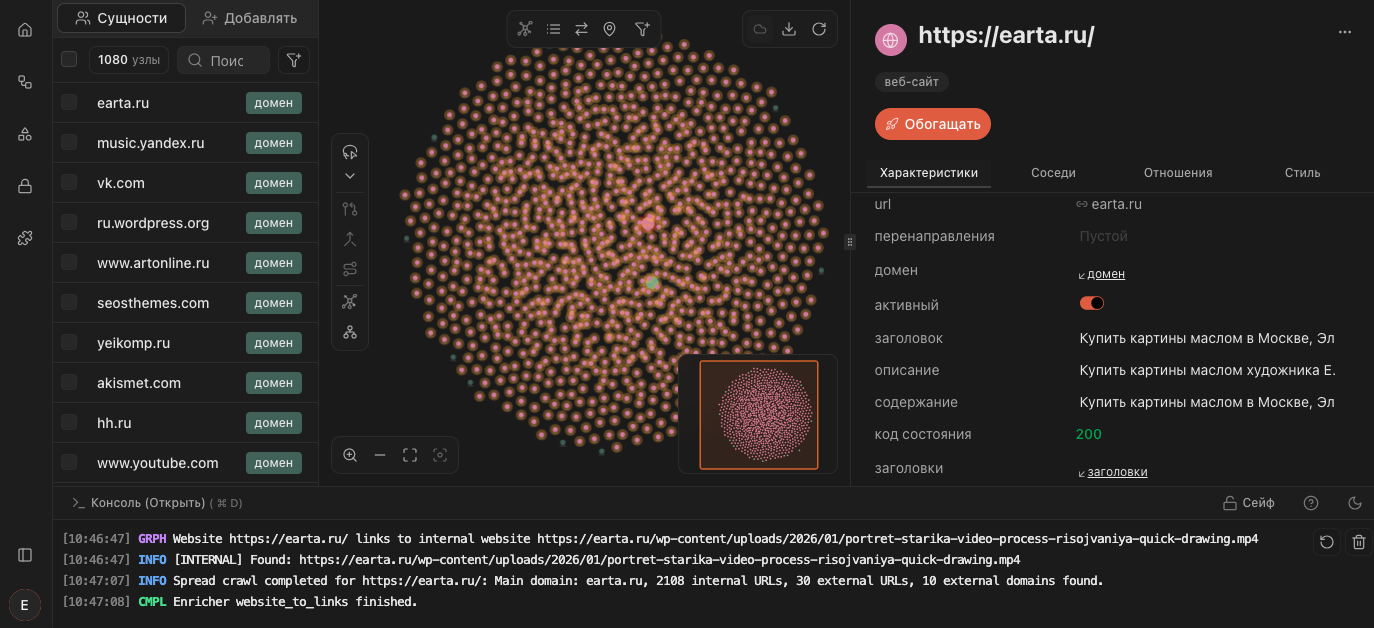Delete console logs with trash icon

click(x=1359, y=542)
